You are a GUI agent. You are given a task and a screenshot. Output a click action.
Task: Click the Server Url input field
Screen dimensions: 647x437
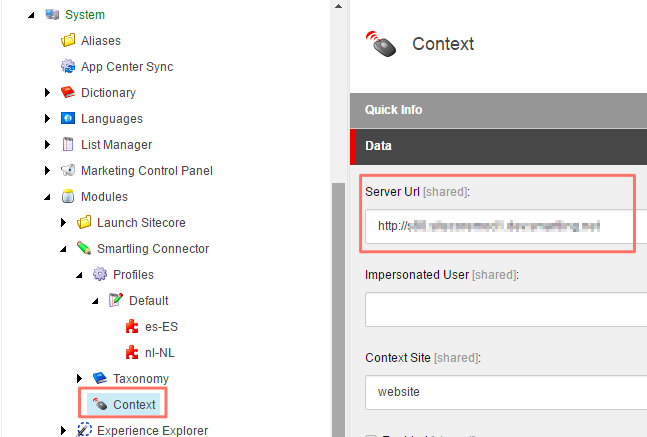tap(498, 226)
